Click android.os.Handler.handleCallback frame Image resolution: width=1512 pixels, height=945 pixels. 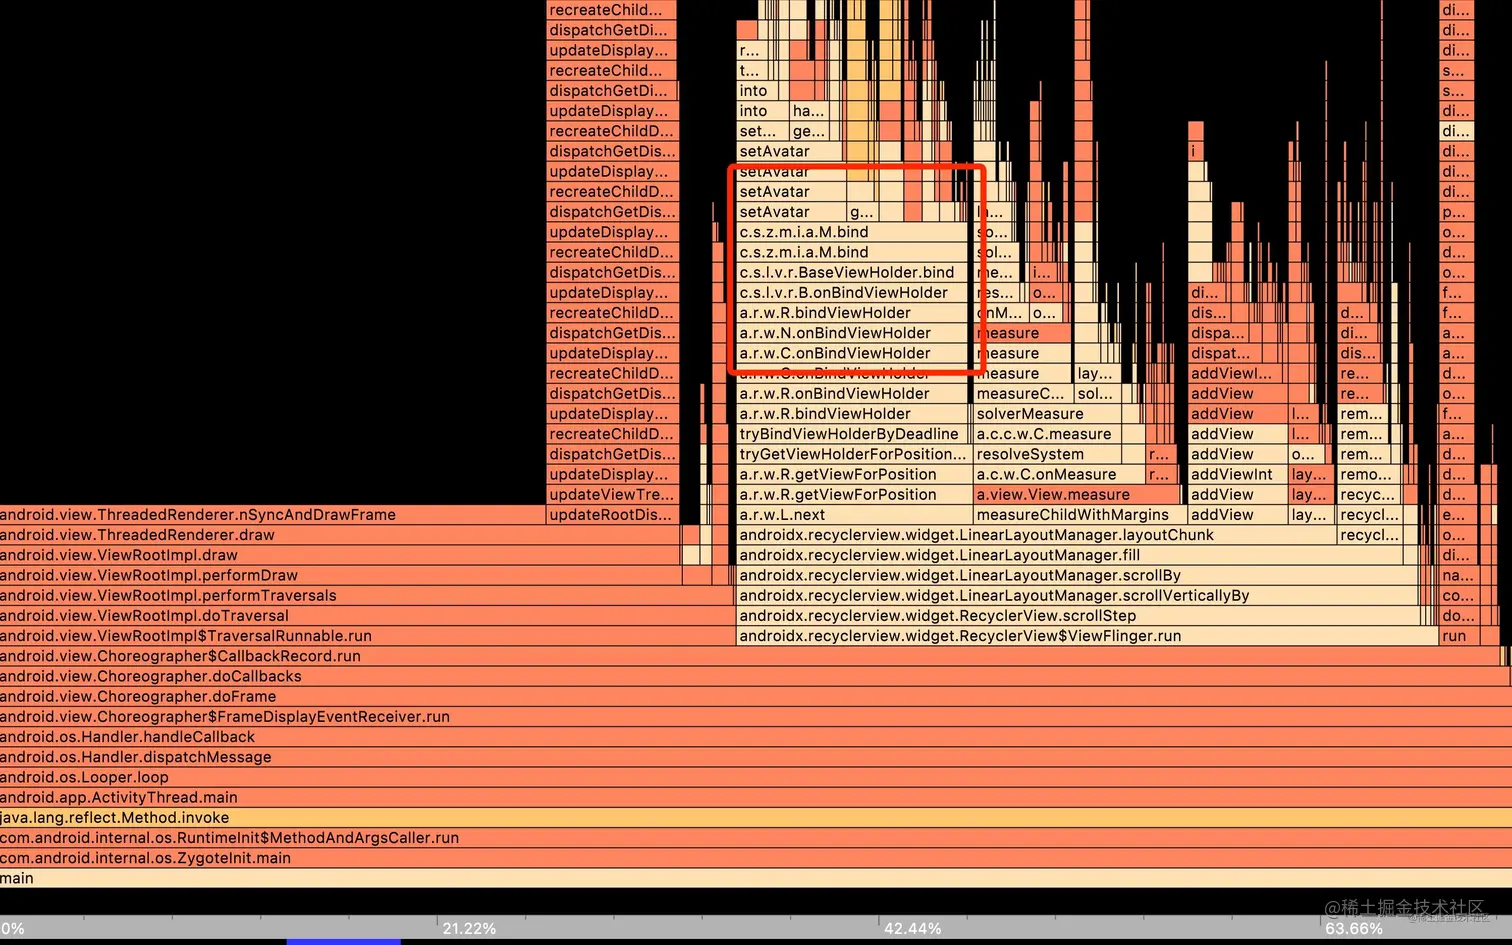click(756, 737)
